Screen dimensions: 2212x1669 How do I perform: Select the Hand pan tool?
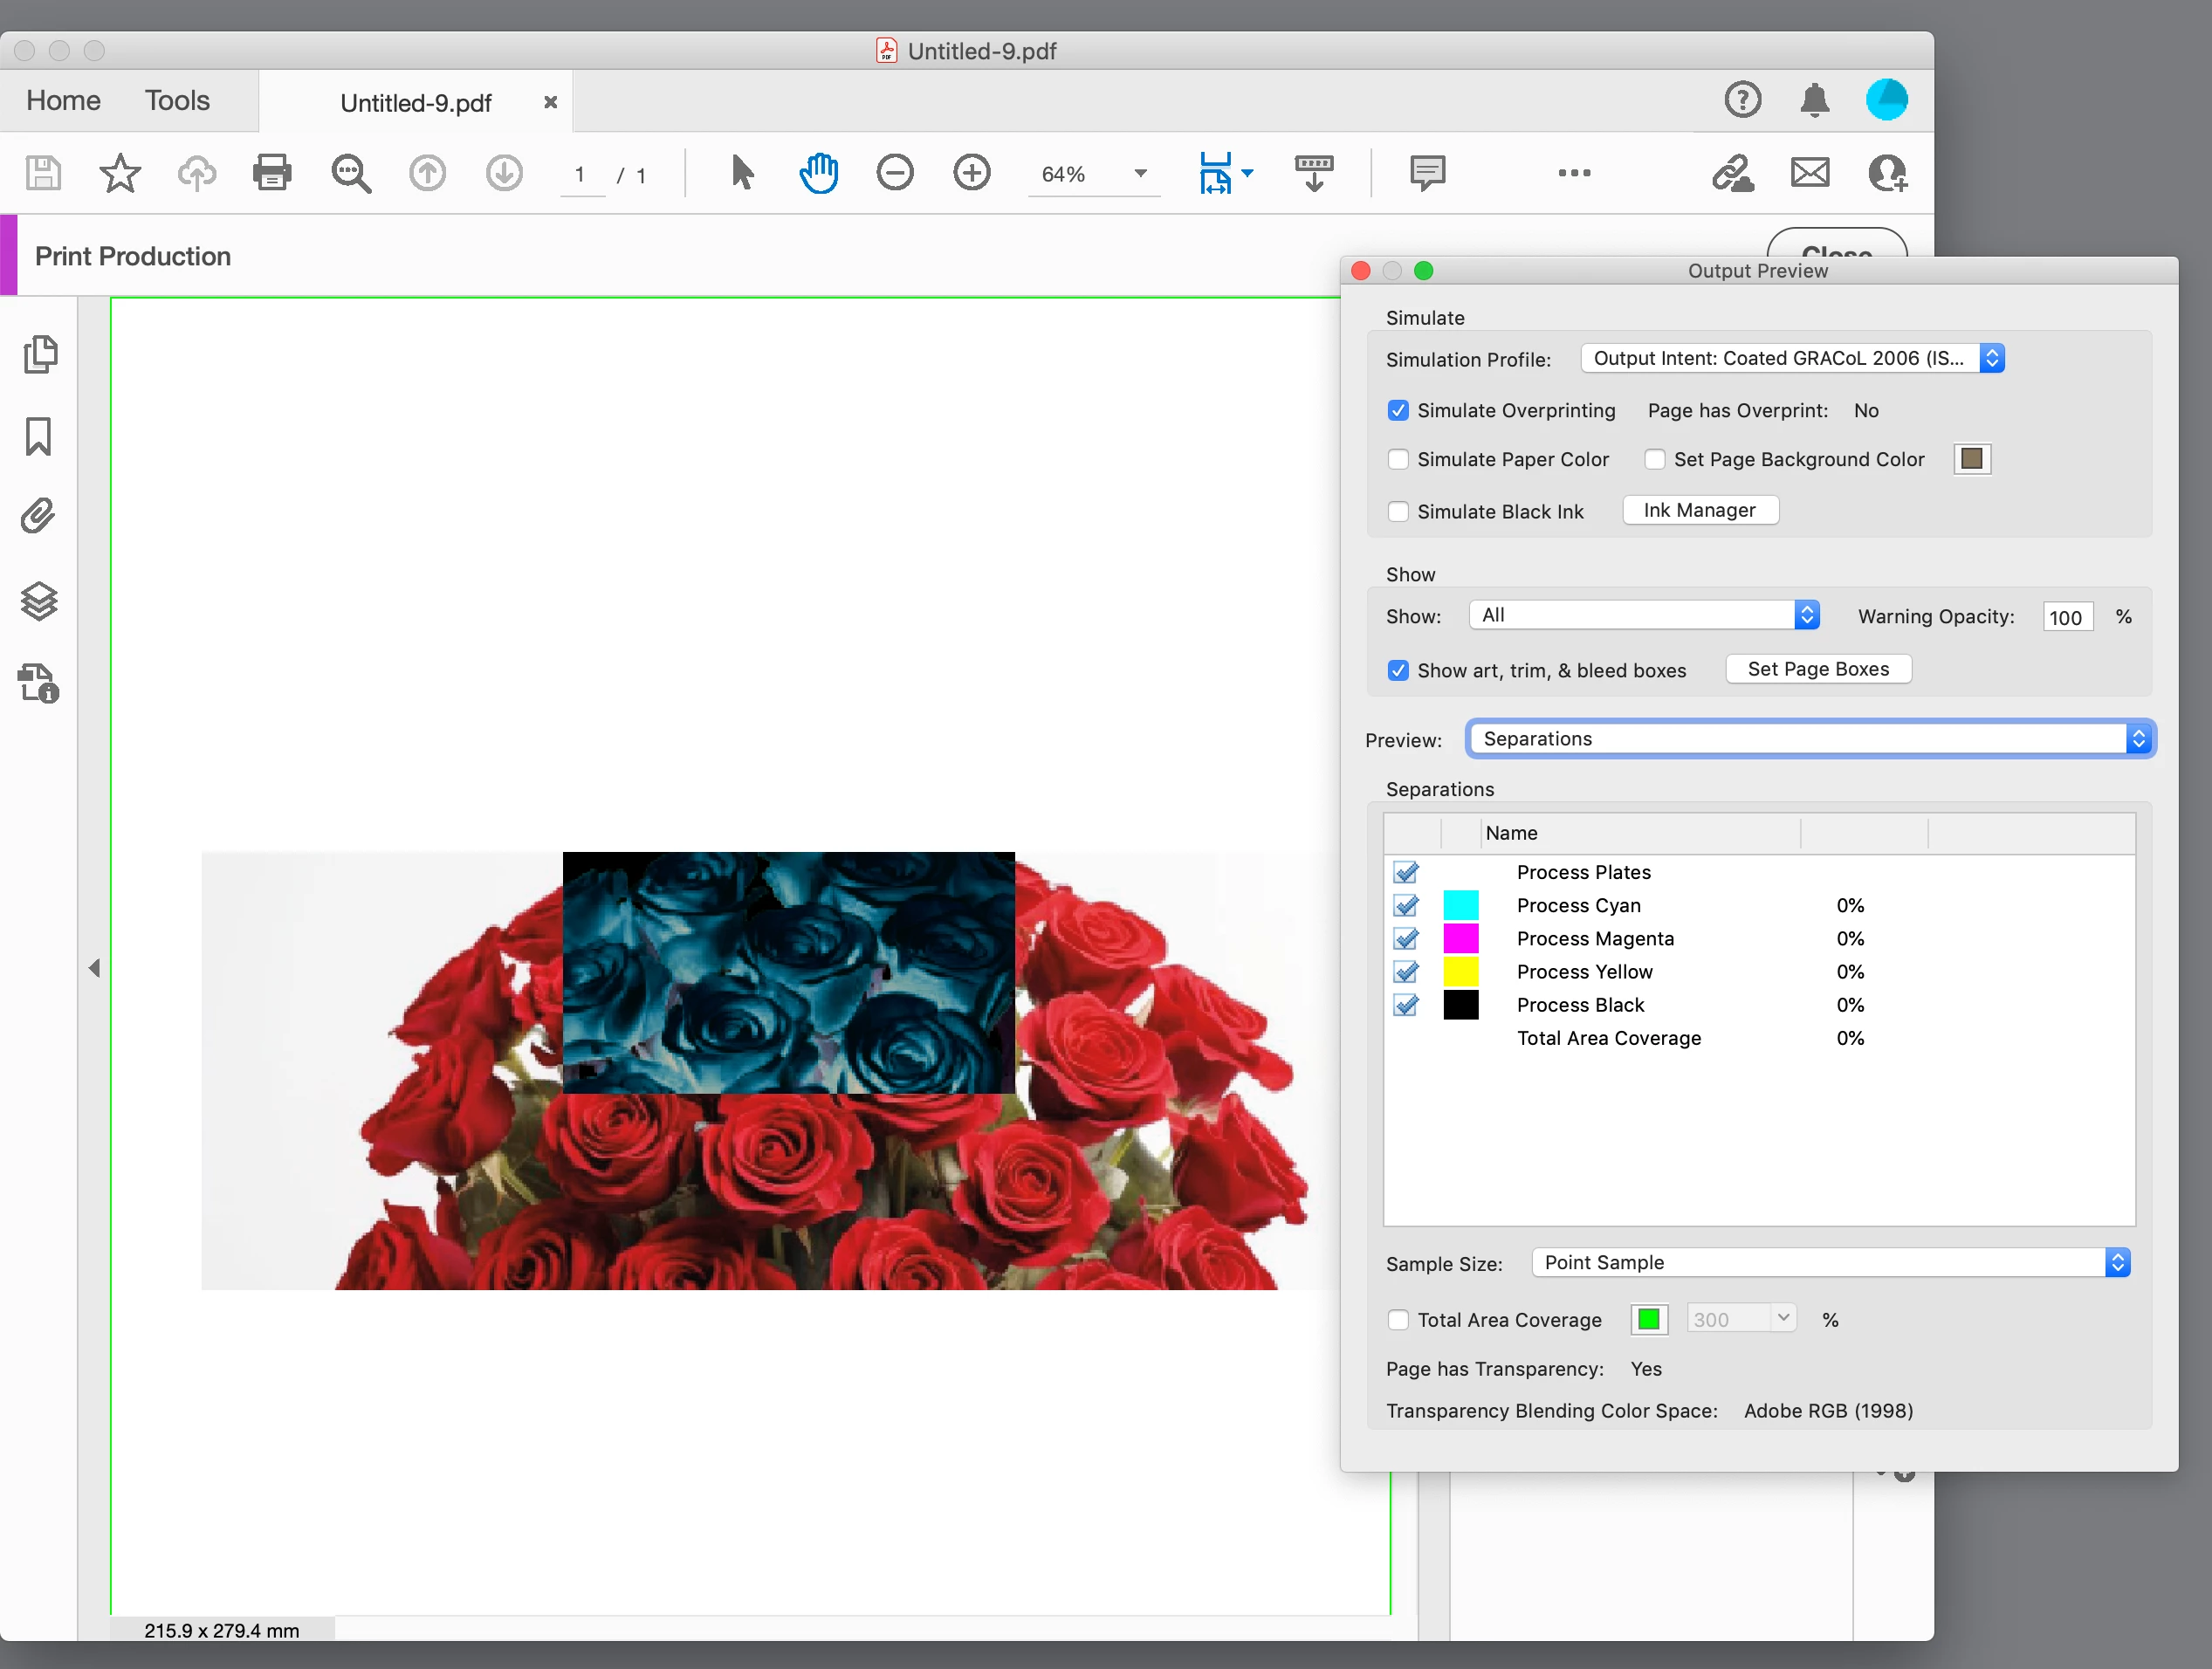(x=818, y=173)
